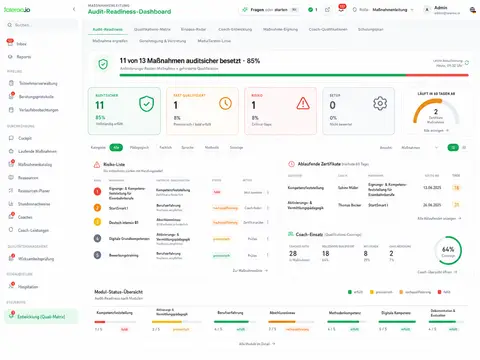Open row menu for Bewerbungstraining risk
480x360 pixels.
[268, 255]
